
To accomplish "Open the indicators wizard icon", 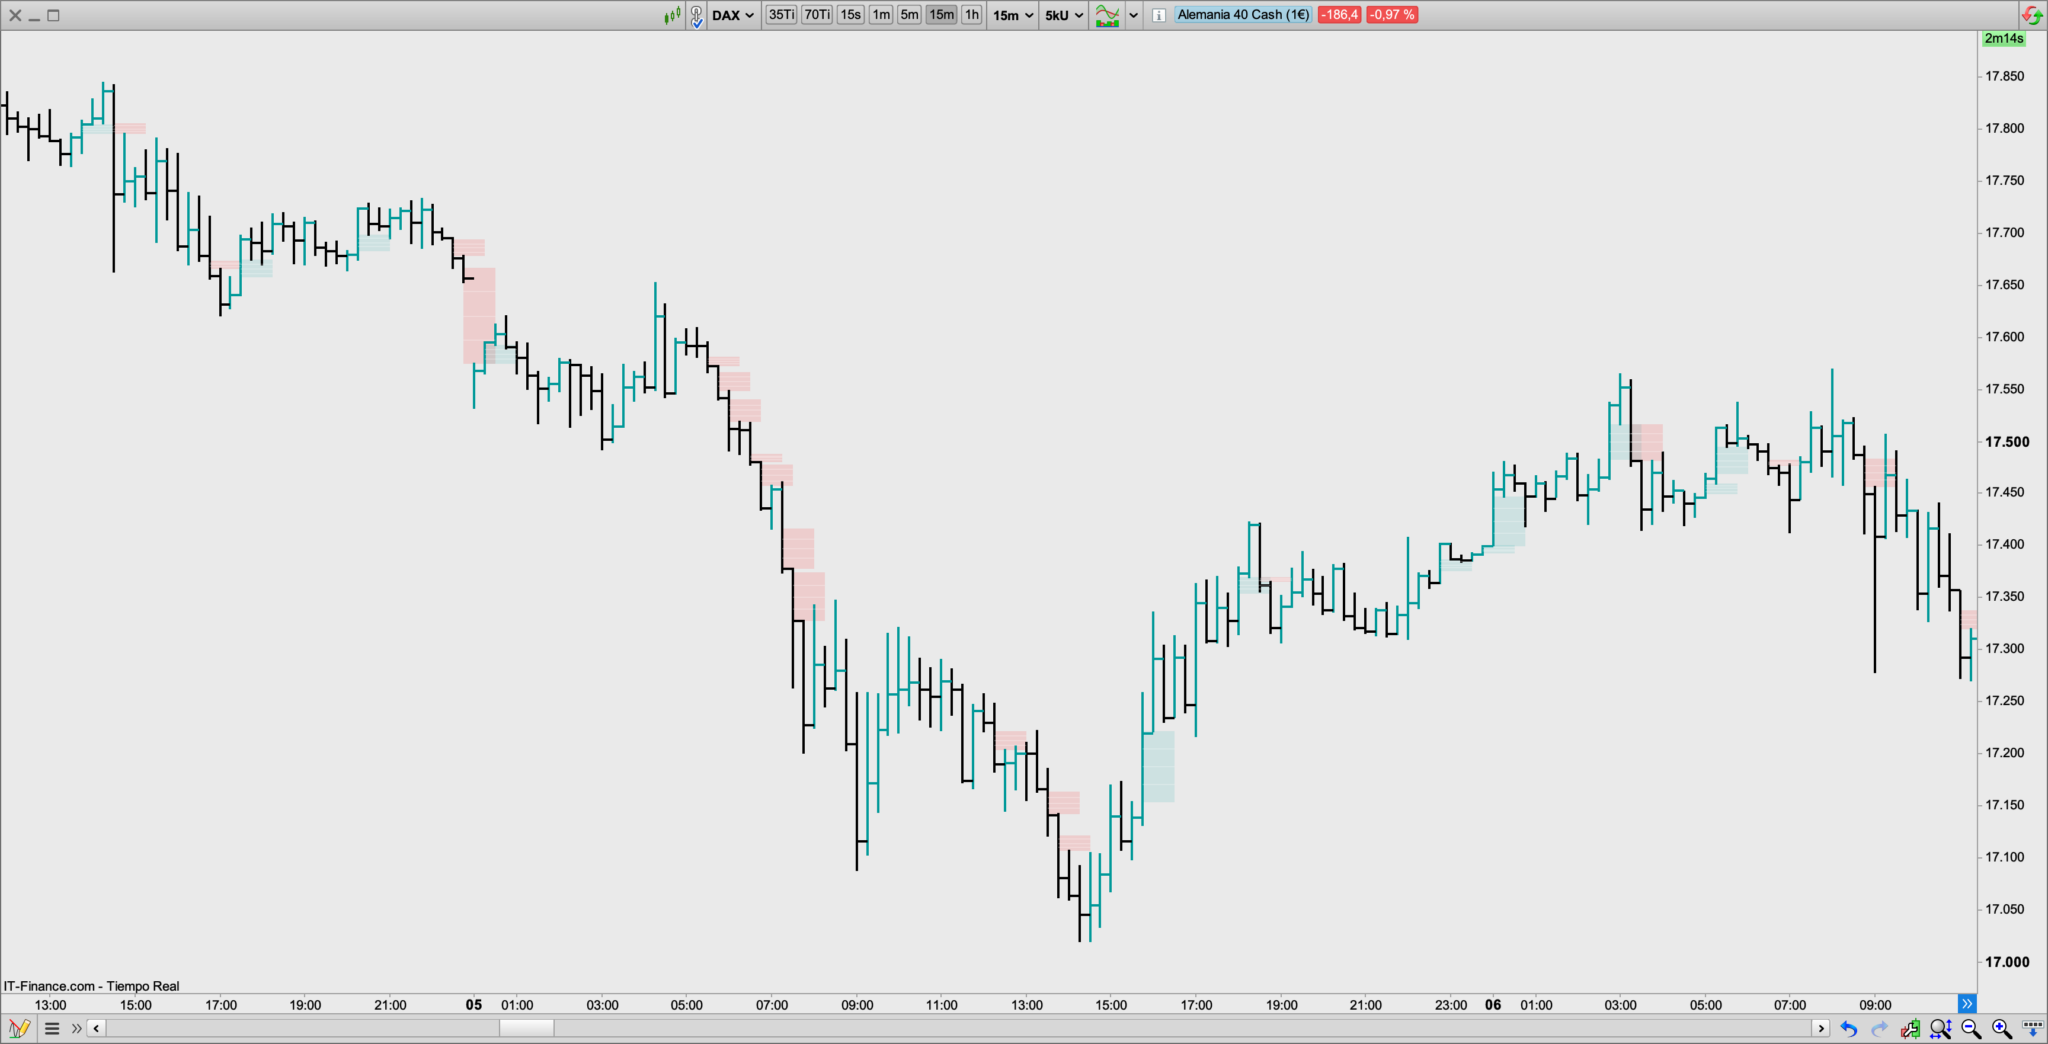I will (1107, 15).
